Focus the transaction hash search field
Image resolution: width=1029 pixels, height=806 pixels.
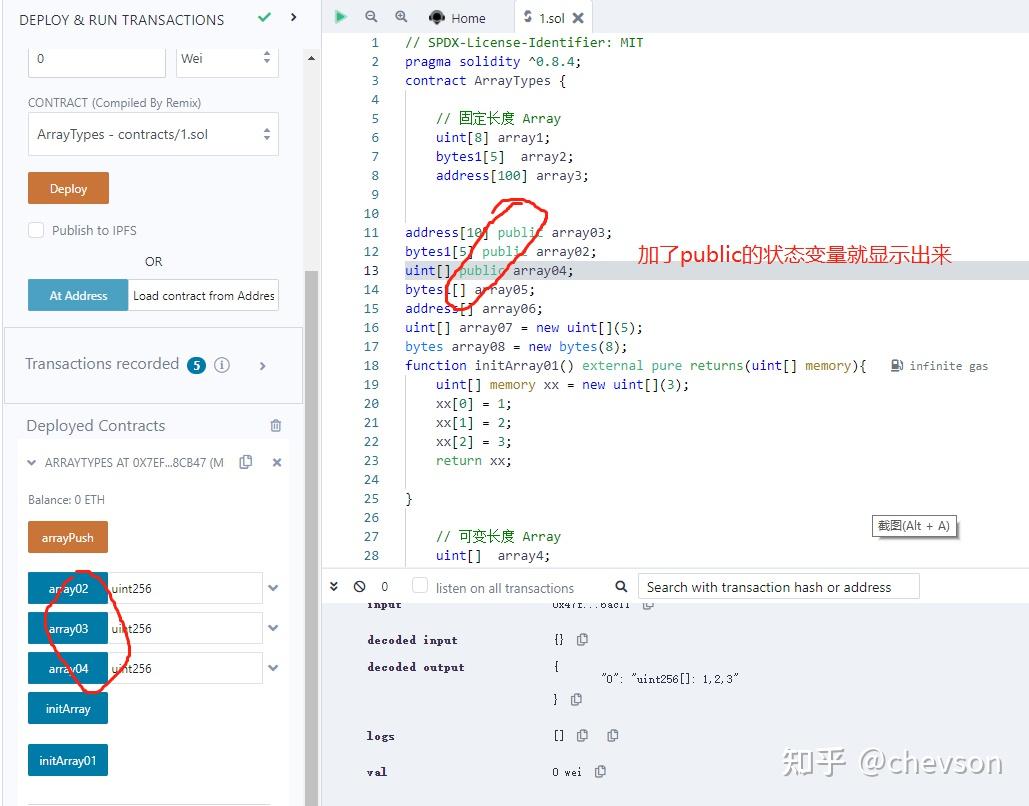click(778, 587)
